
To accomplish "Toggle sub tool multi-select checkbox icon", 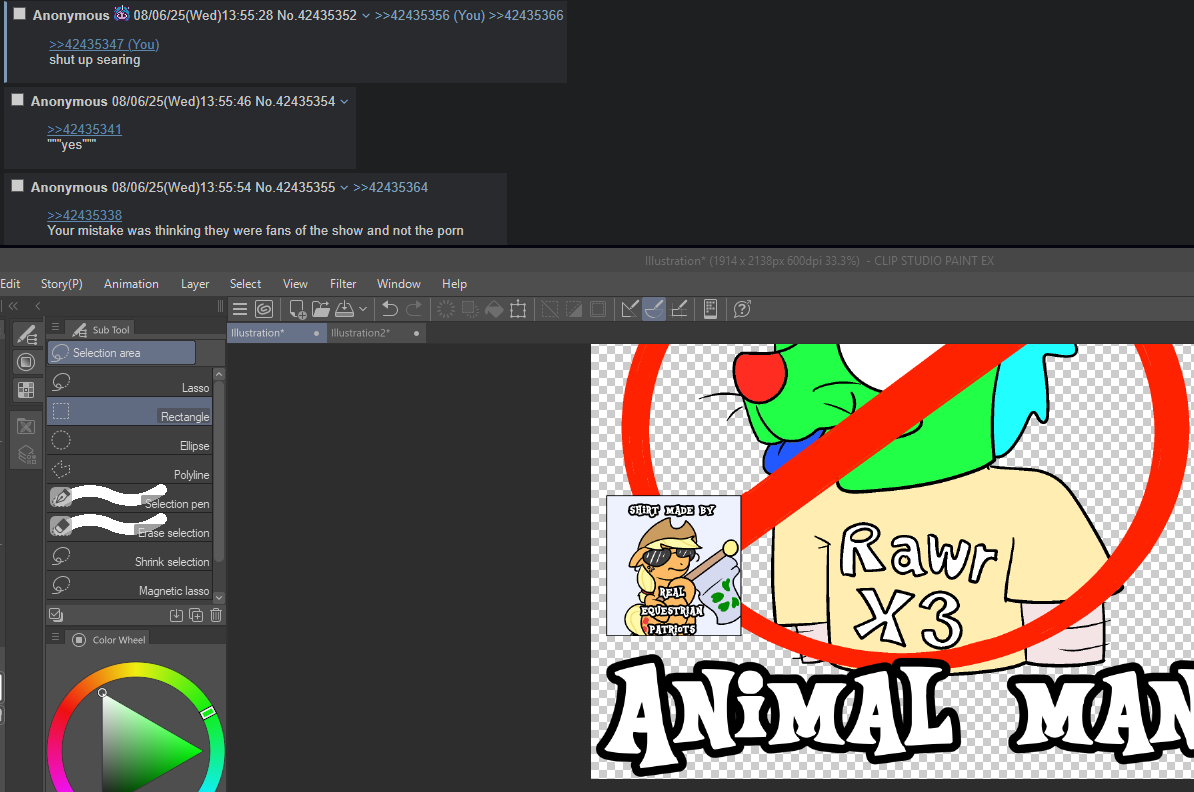I will tap(56, 615).
